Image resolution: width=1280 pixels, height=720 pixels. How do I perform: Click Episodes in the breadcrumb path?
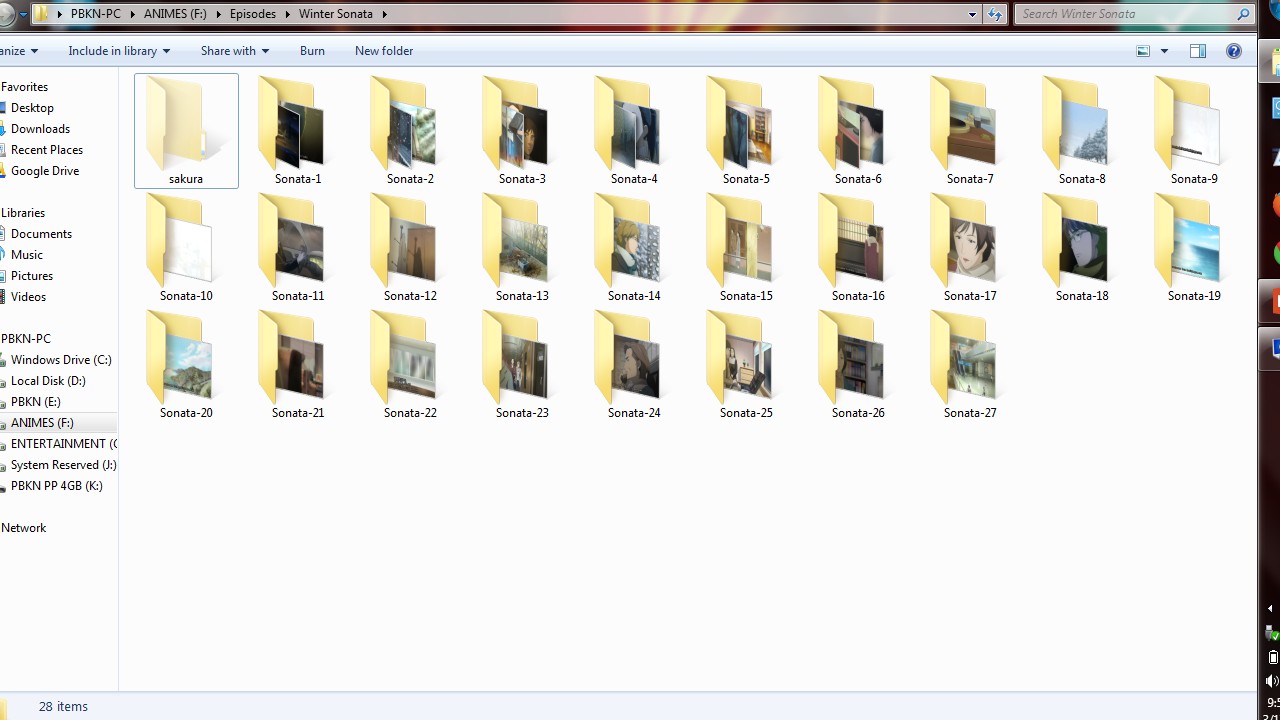click(252, 14)
